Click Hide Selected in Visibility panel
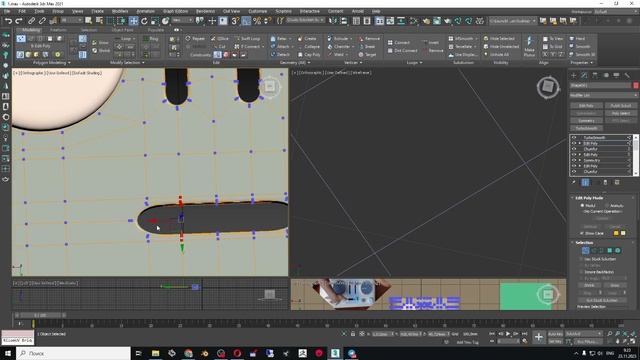The image size is (640, 360). [499, 38]
